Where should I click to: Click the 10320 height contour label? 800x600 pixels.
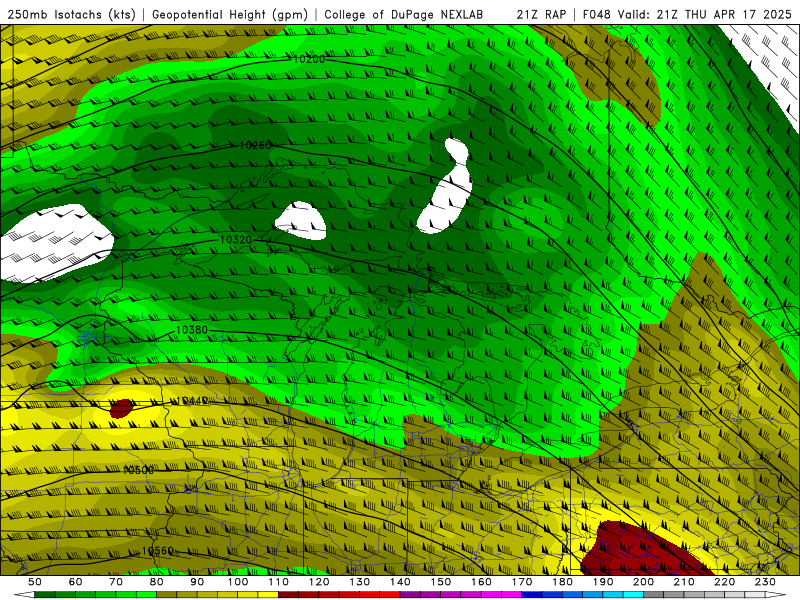click(x=236, y=239)
